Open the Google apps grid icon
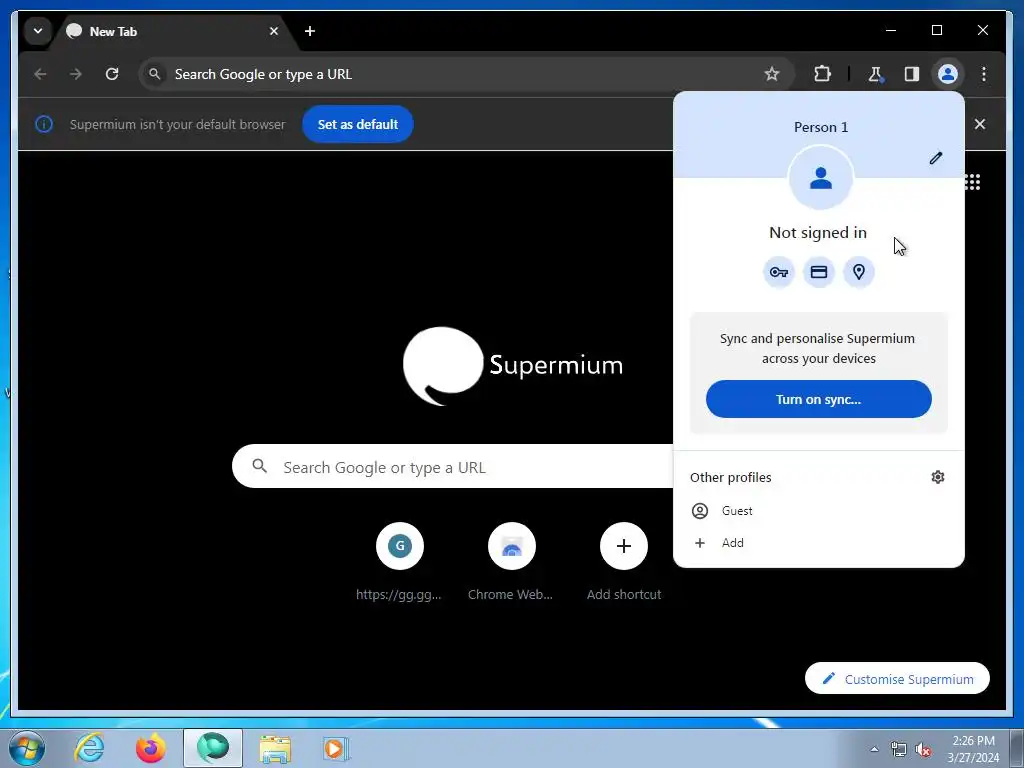 [973, 182]
